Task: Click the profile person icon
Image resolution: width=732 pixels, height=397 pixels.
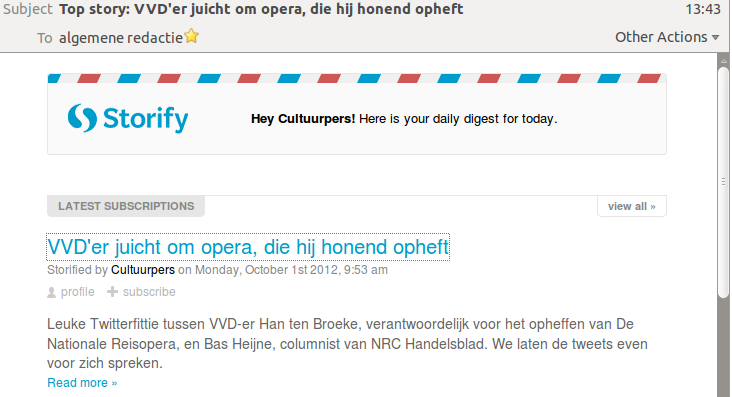Action: 51,292
